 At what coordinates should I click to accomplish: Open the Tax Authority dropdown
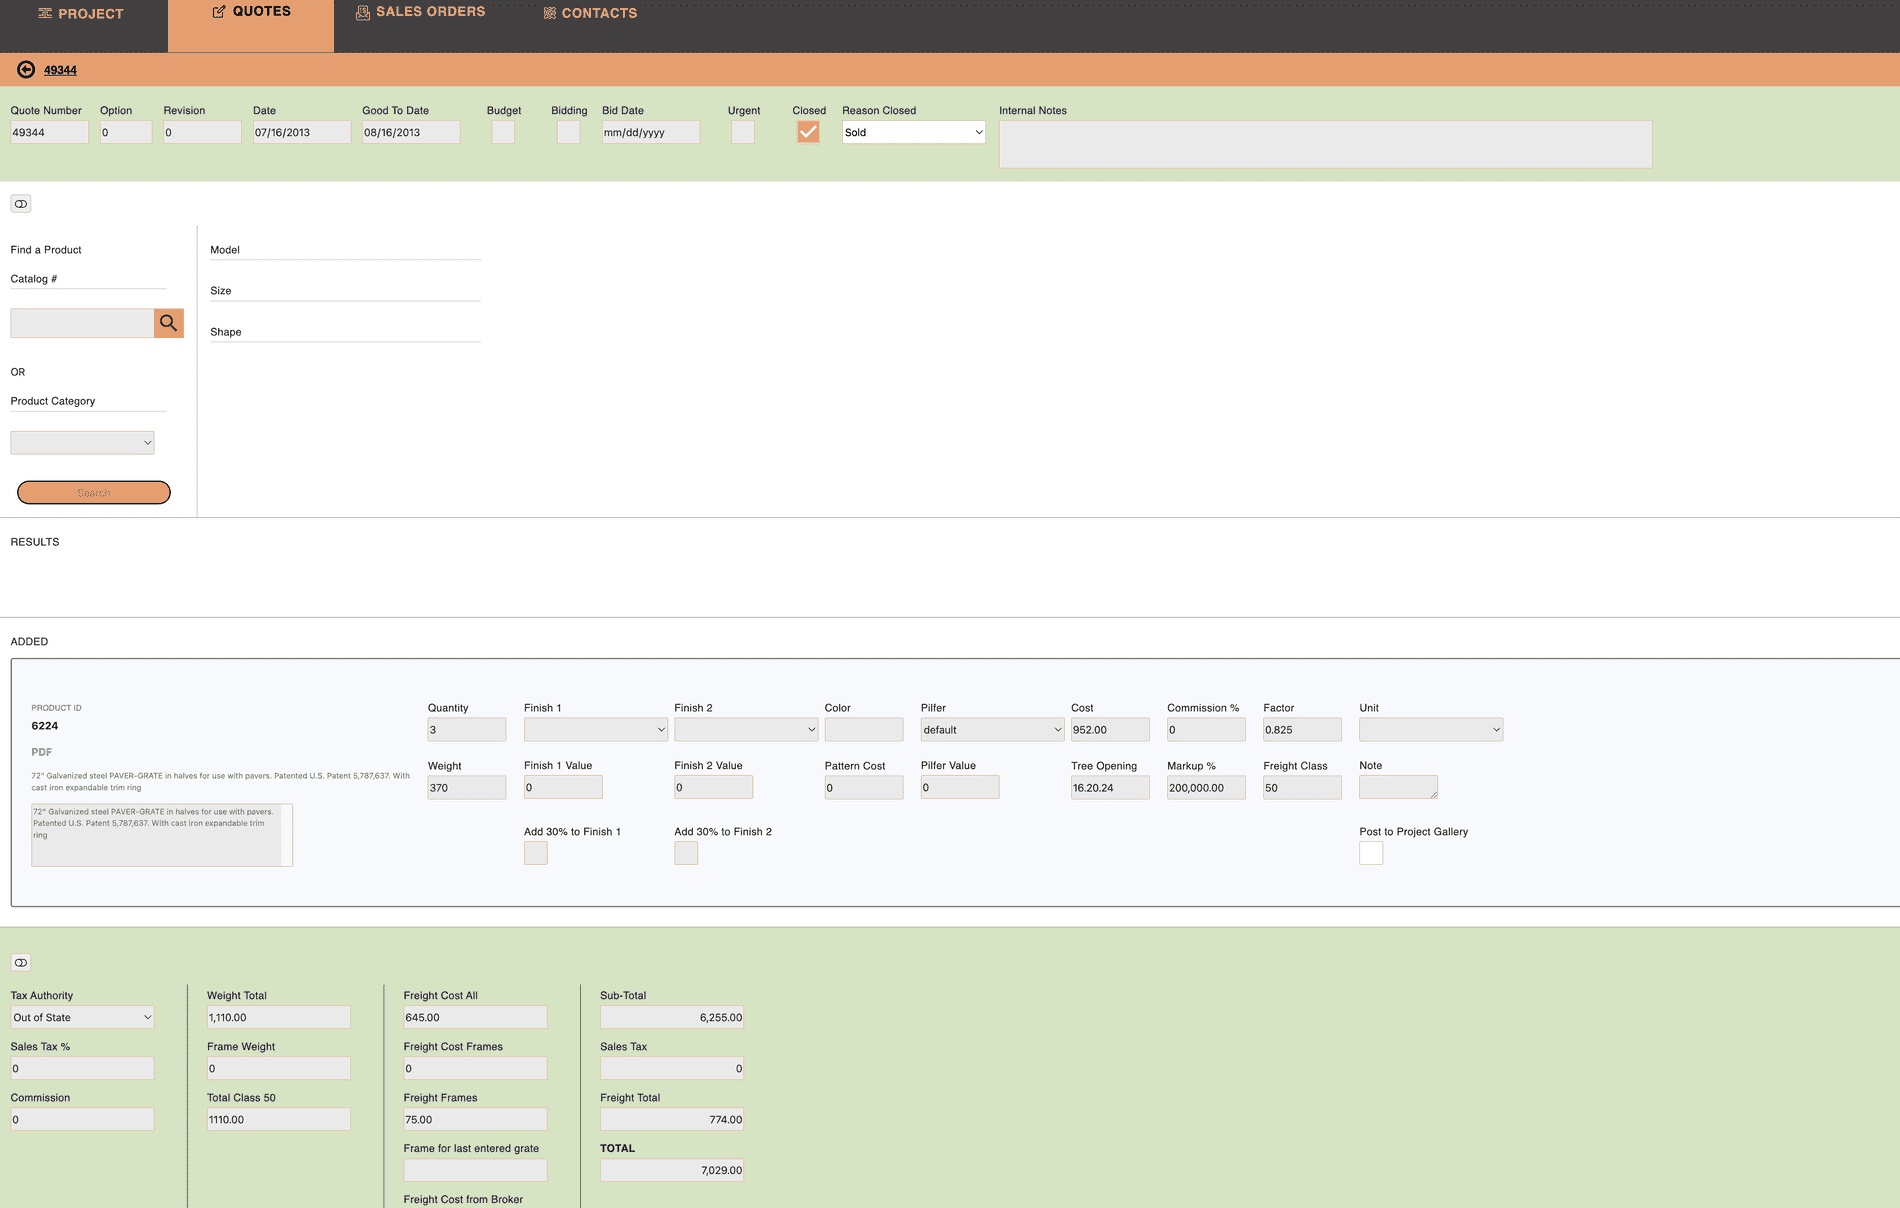tap(82, 1018)
